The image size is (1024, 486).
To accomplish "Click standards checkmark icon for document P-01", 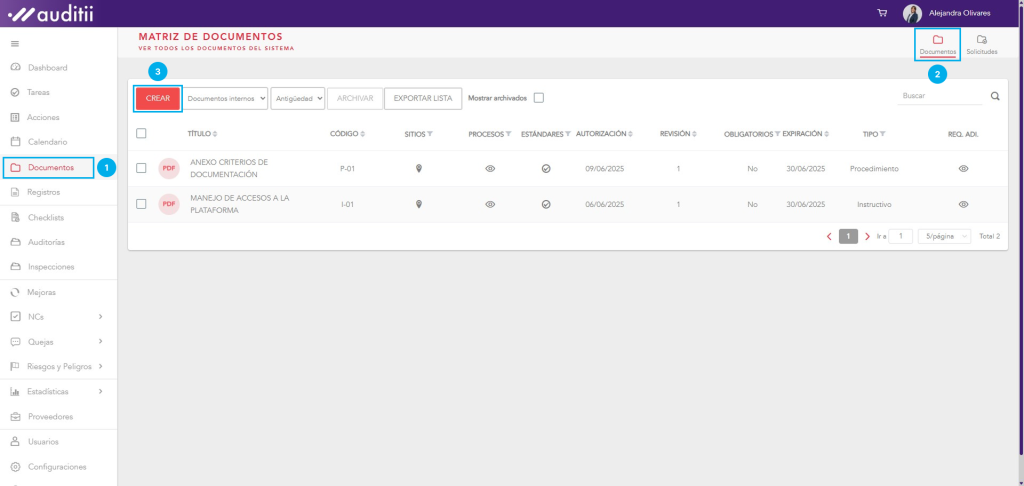I will click(546, 169).
